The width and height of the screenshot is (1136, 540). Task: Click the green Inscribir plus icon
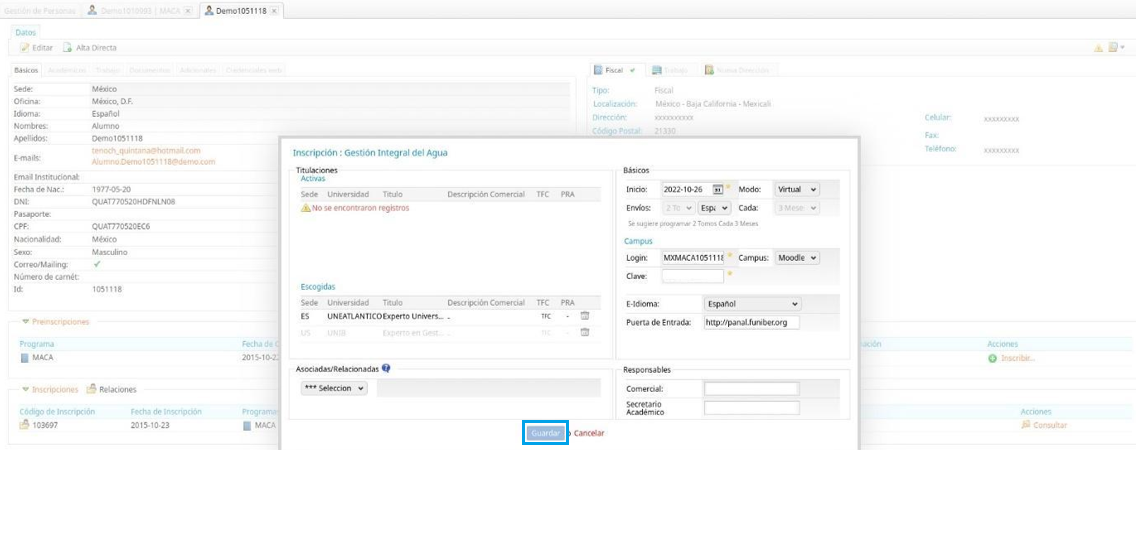(992, 358)
